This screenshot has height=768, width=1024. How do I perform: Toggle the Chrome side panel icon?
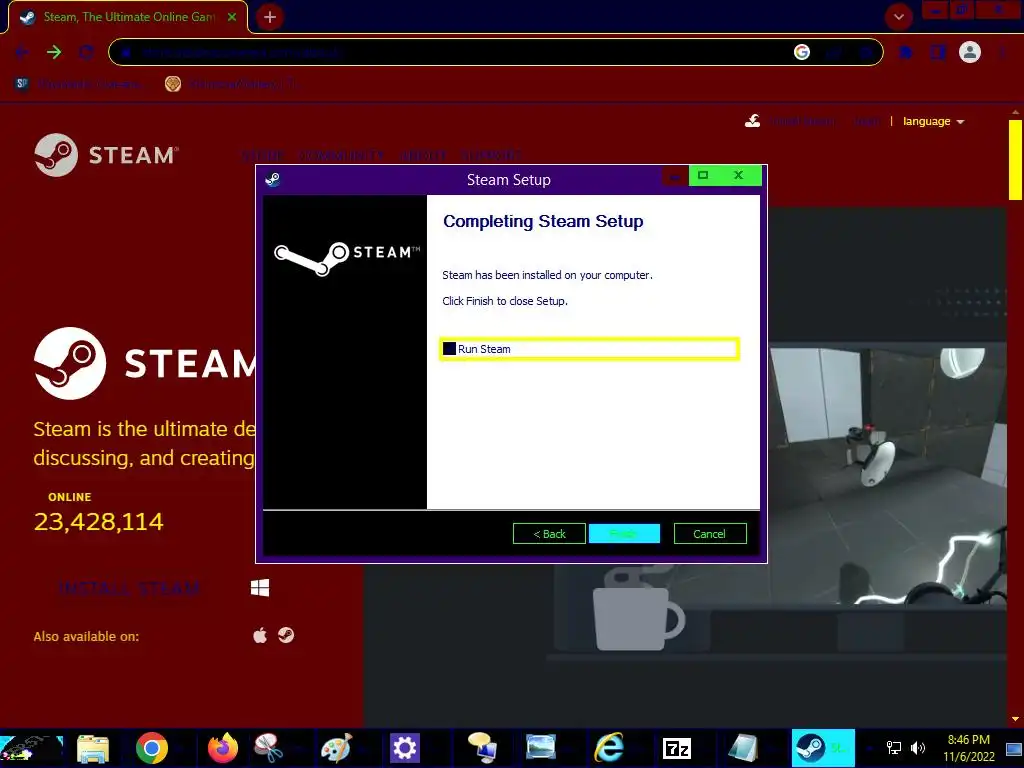click(938, 52)
